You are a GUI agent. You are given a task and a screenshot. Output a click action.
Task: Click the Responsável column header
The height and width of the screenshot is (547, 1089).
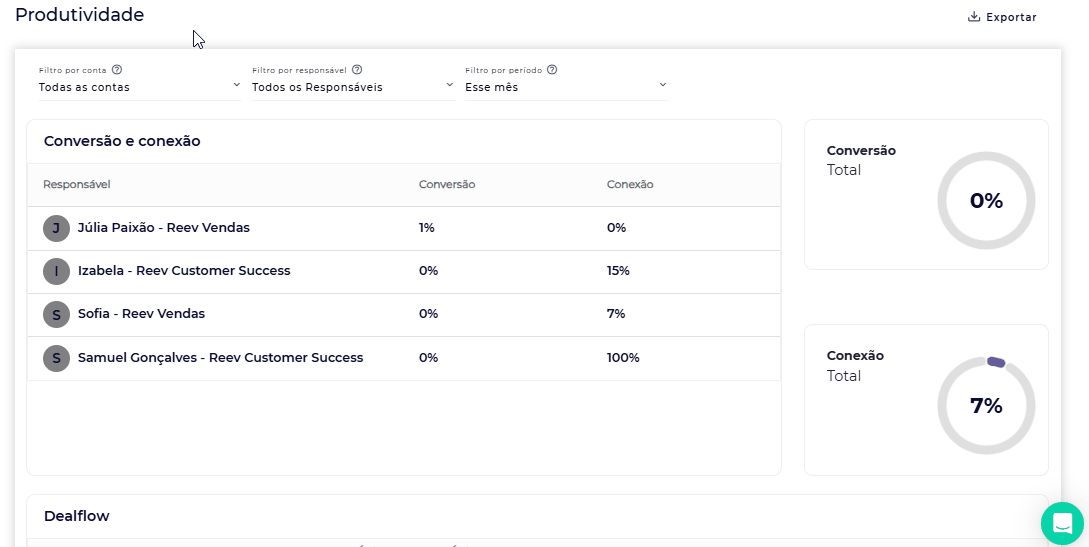(76, 185)
